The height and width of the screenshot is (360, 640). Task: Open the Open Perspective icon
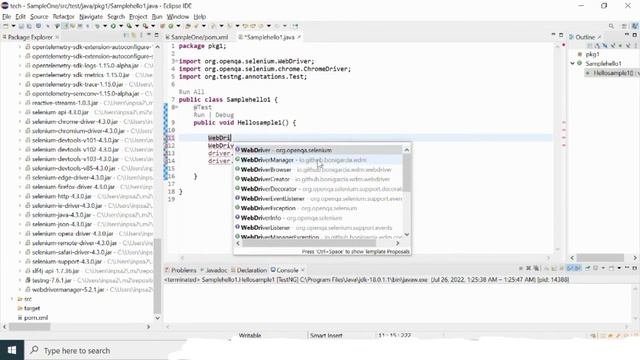click(x=624, y=26)
